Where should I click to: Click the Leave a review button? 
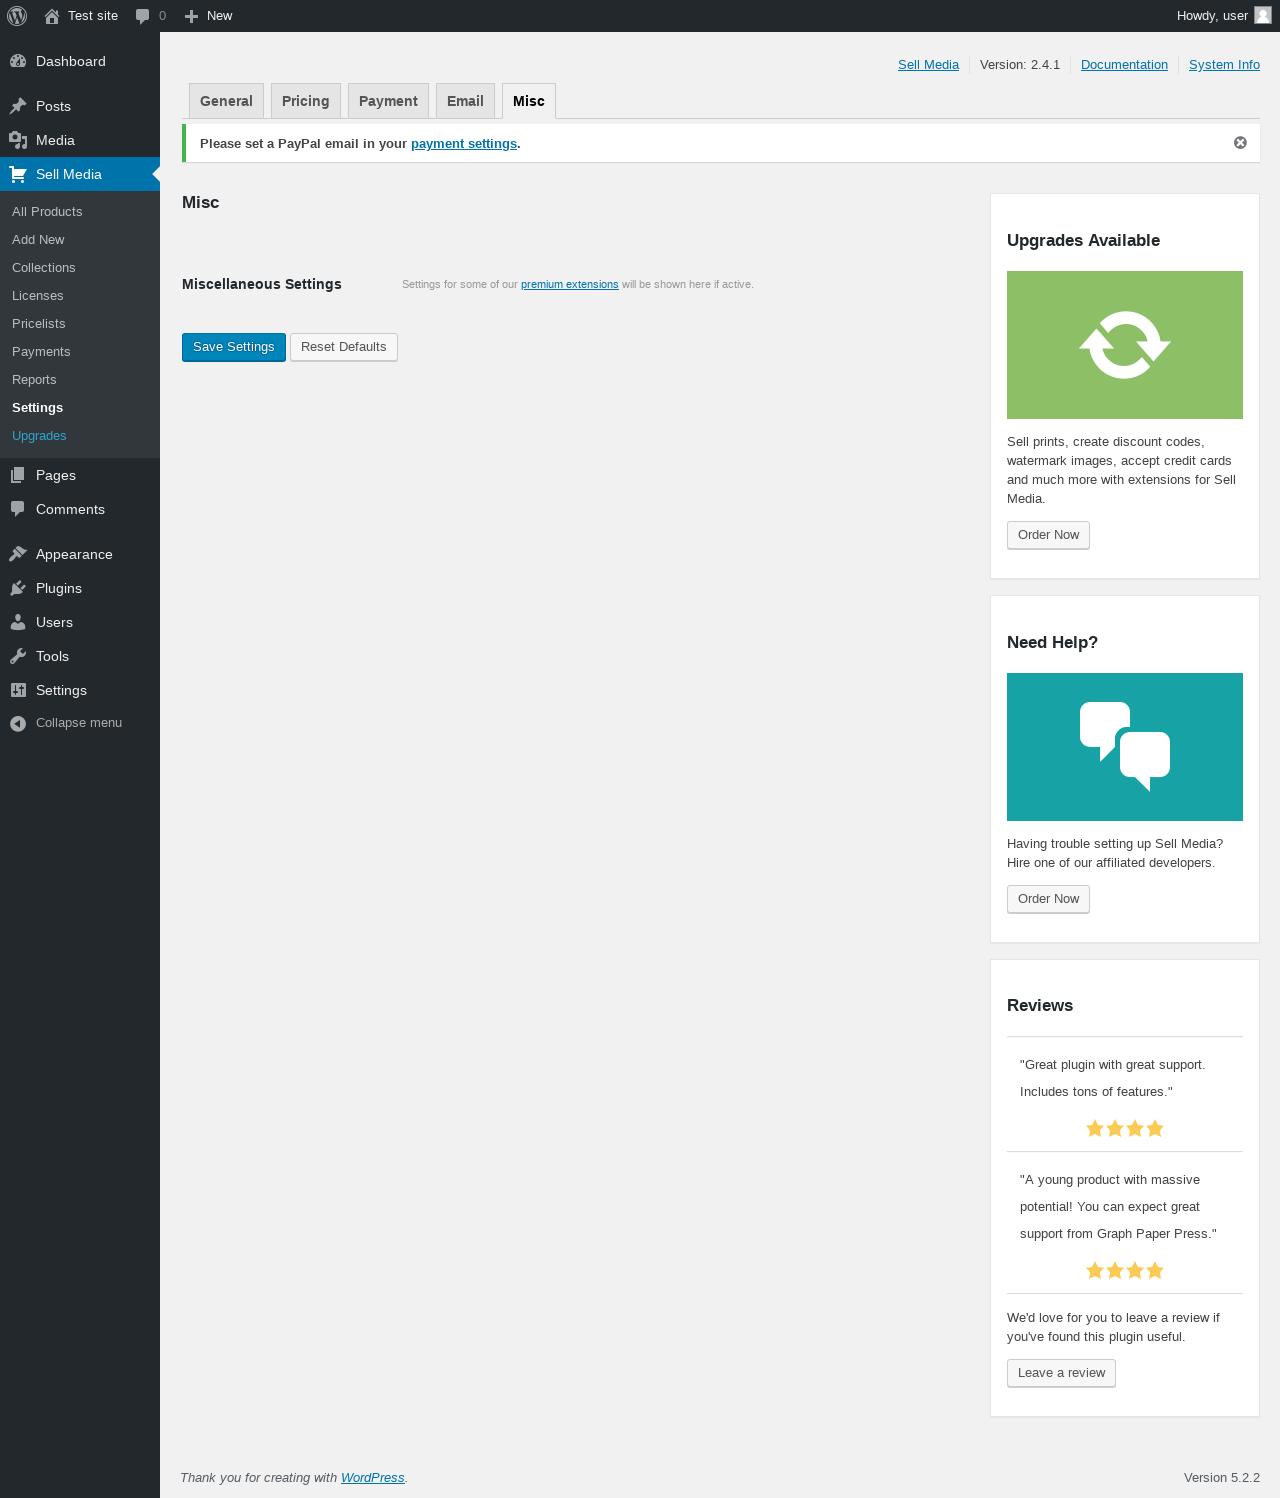coord(1061,1373)
